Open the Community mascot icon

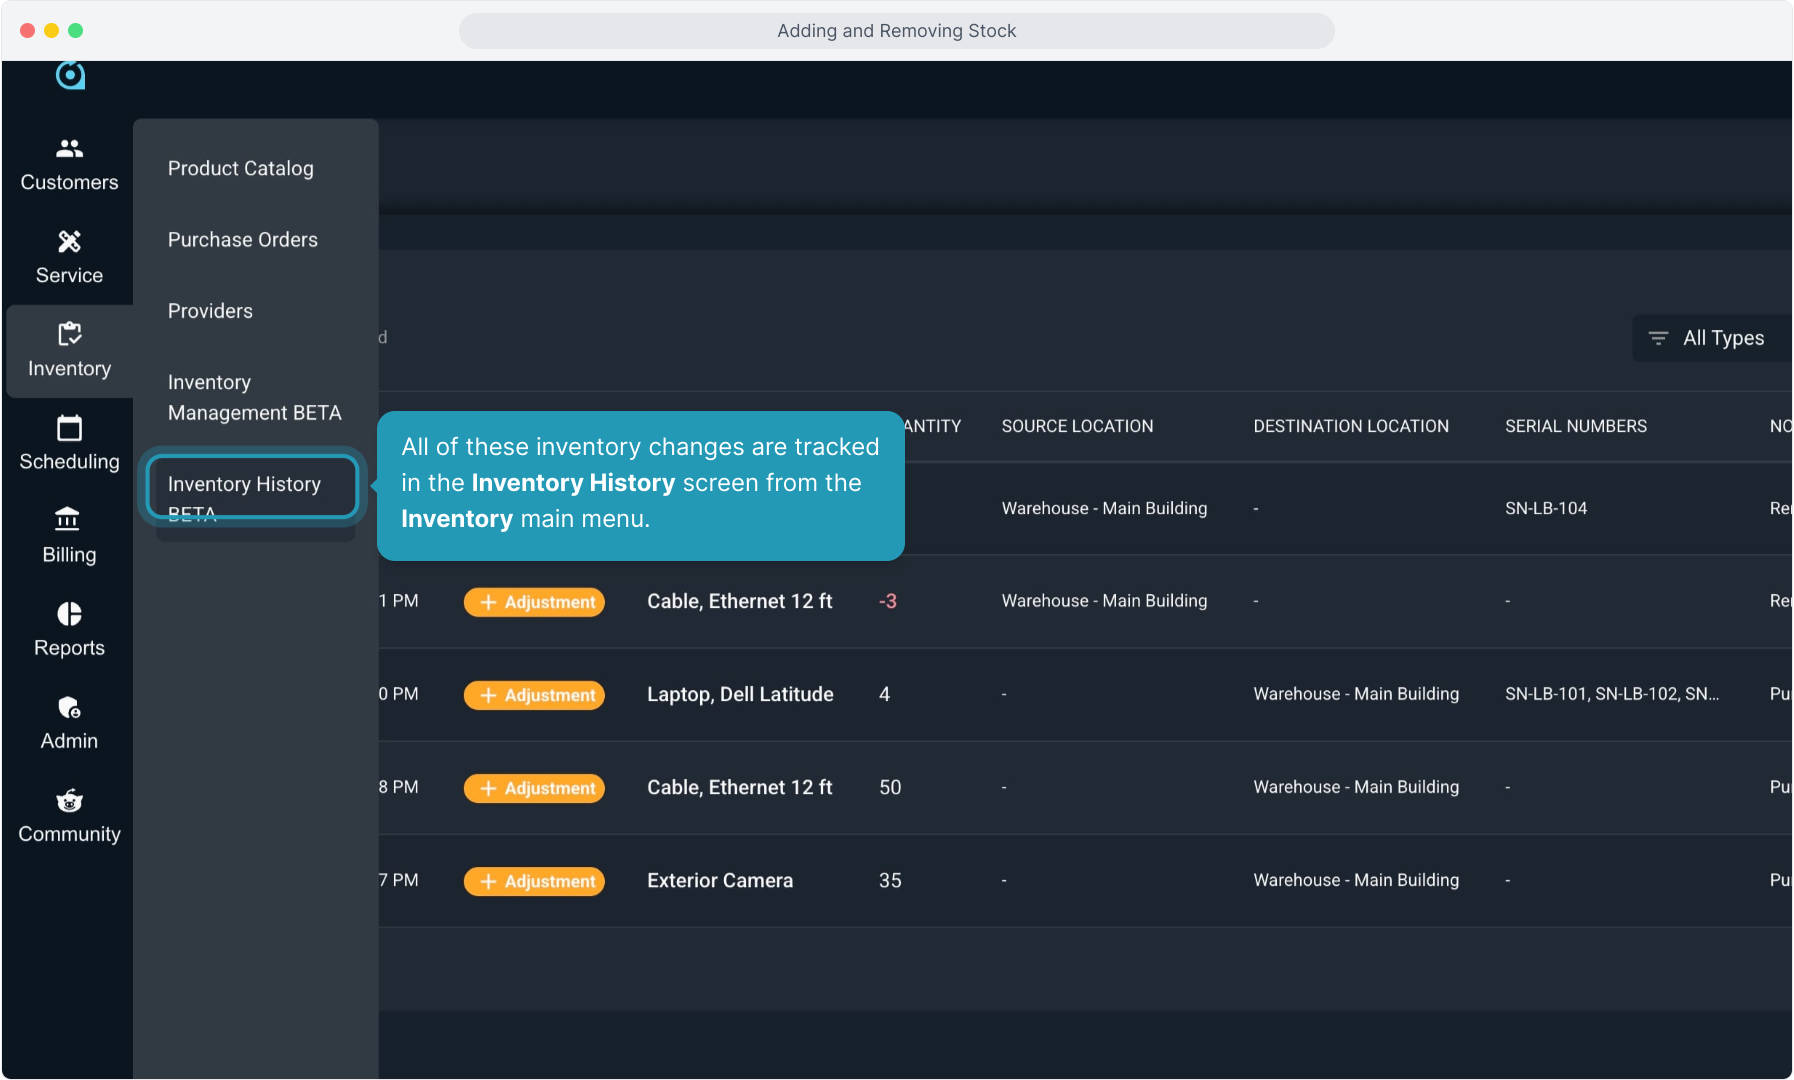69,801
